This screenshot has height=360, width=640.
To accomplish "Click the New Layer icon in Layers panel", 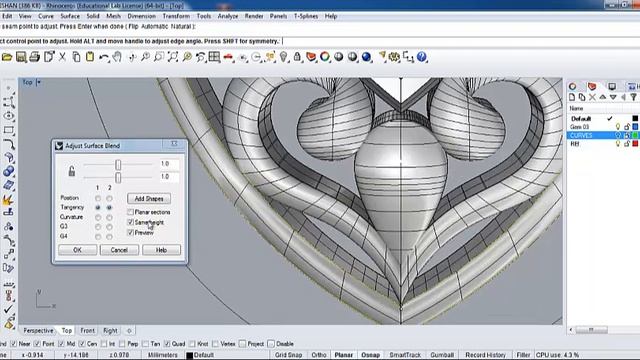I will 572,97.
